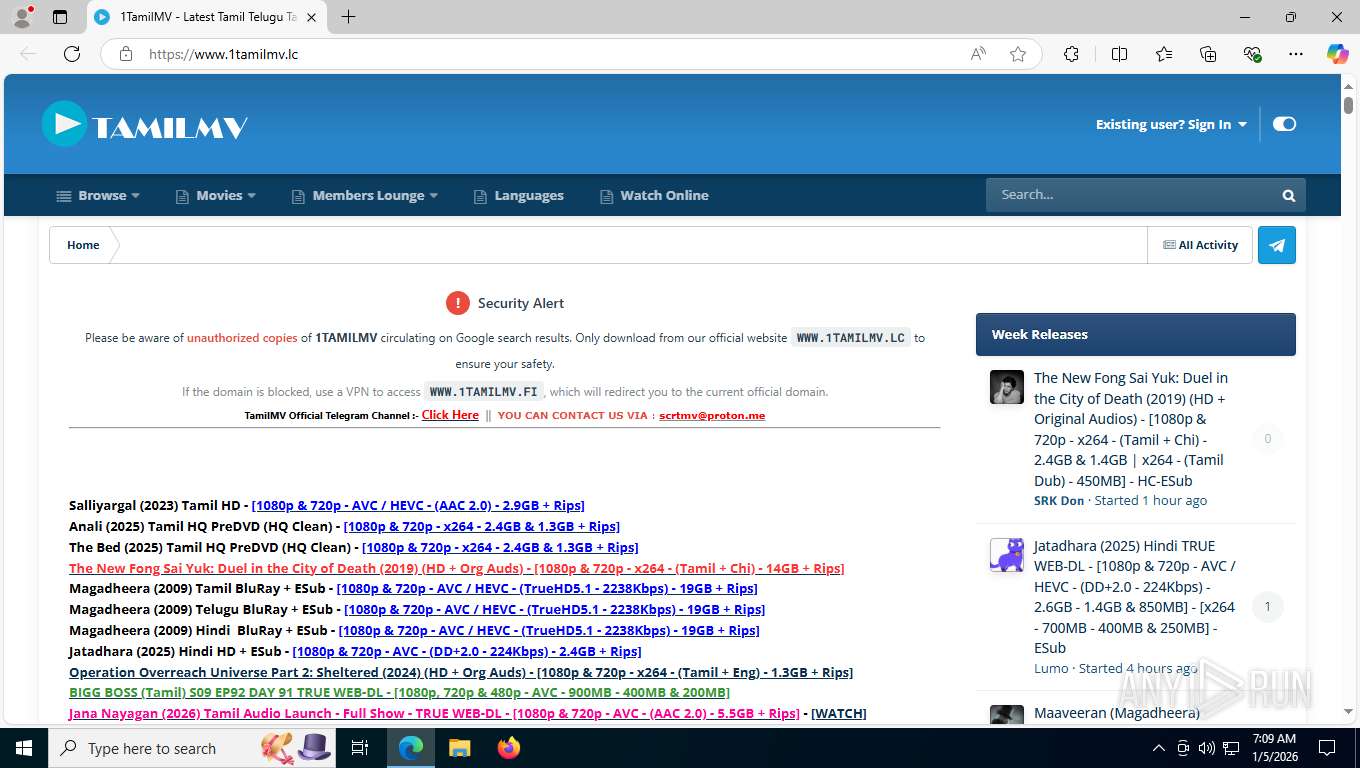Screen dimensions: 1360x768
Task: Open Browser essentials heart icon
Action: [1252, 54]
